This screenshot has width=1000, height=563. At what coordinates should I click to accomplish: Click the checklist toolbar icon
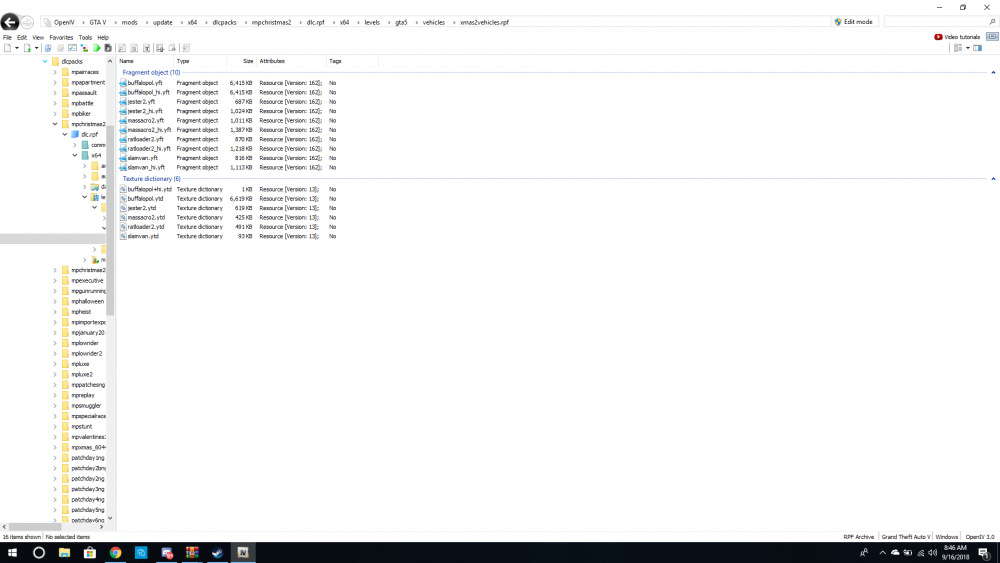pos(73,48)
